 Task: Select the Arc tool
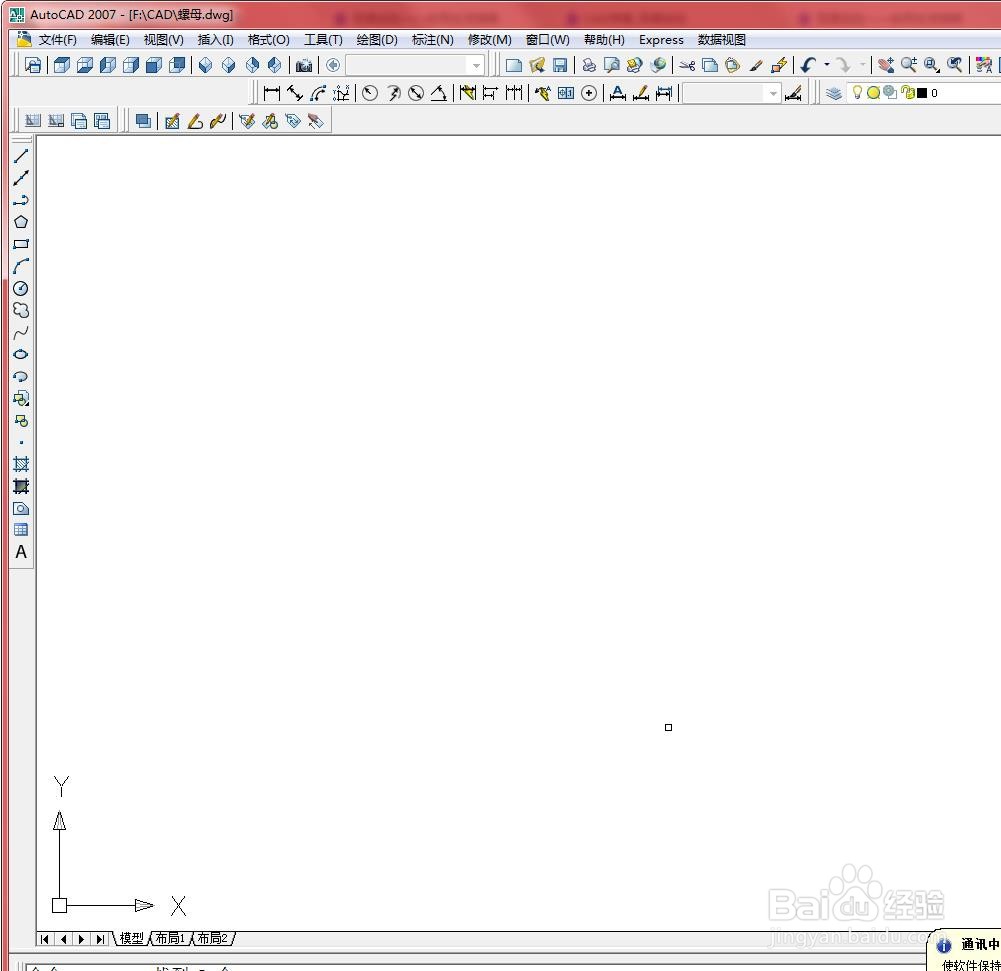click(20, 266)
